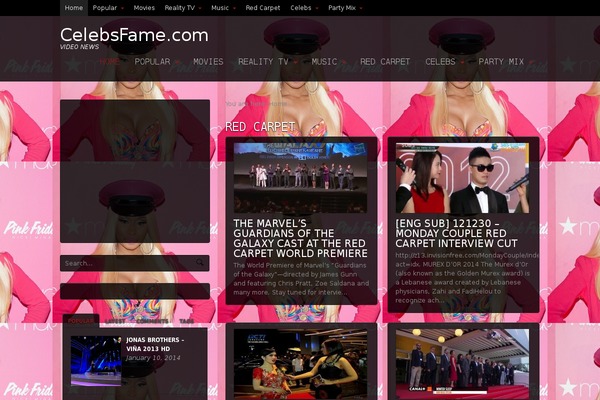The width and height of the screenshot is (600, 400).
Task: Open Guardians of the Galaxy premiere thumbnail
Action: click(300, 178)
